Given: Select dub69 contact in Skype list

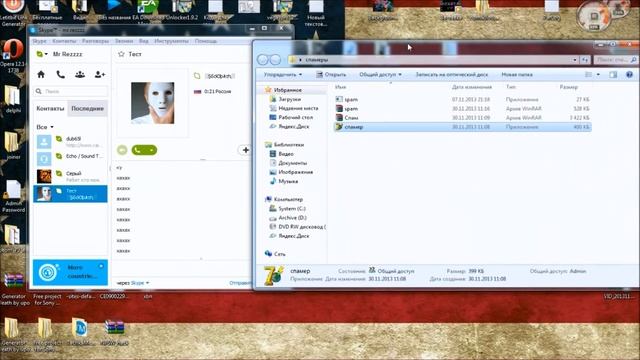Looking at the screenshot, I should pyautogui.click(x=70, y=142).
